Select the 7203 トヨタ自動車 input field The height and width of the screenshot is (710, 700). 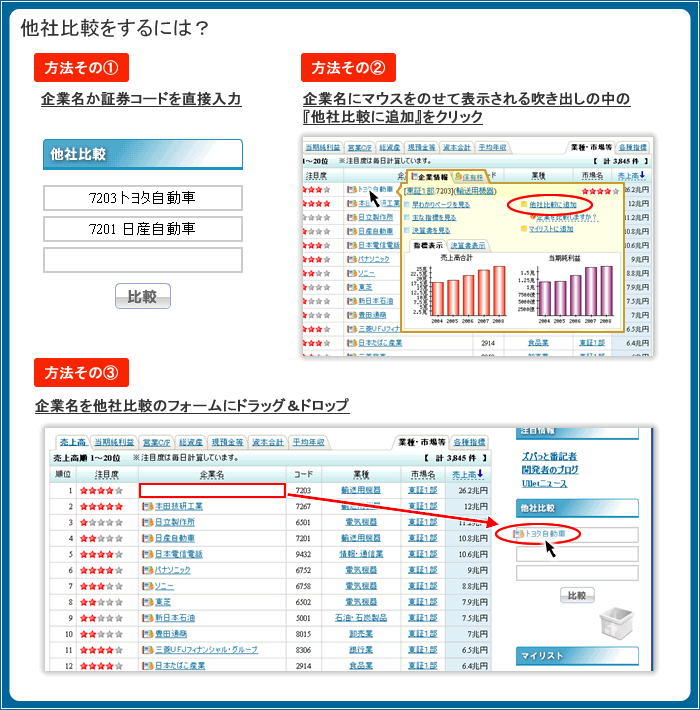143,198
